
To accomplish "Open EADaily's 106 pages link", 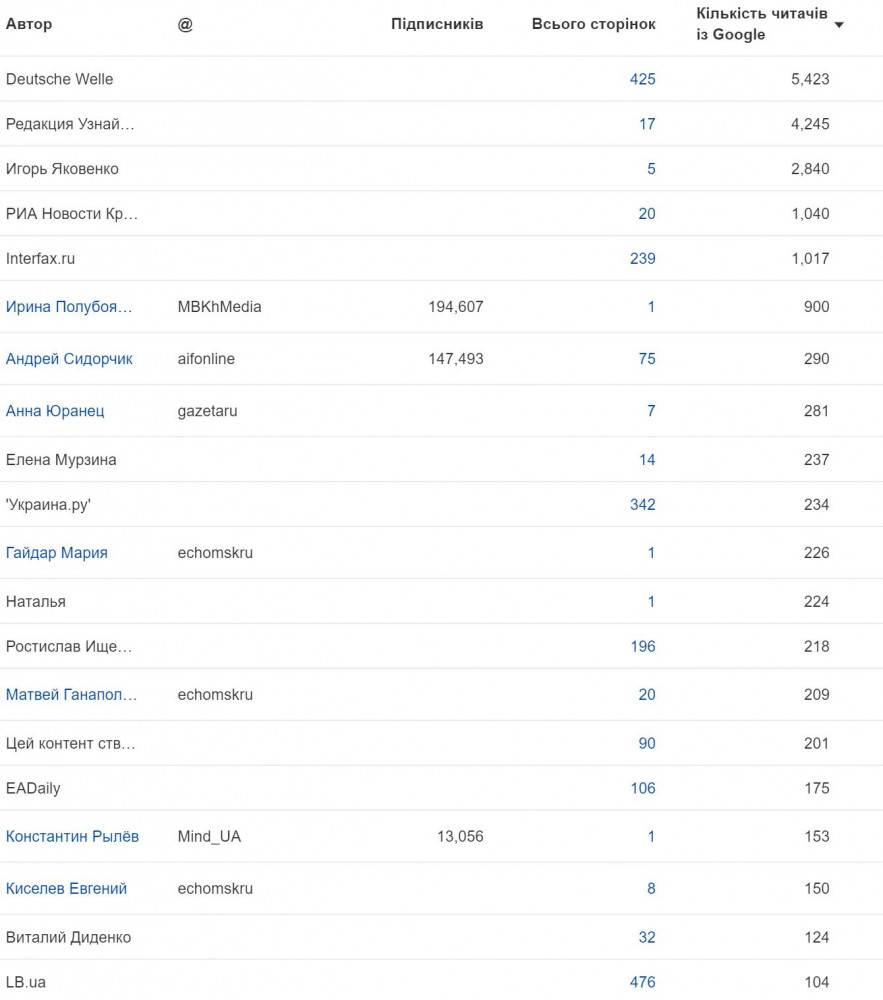I will click(x=643, y=788).
